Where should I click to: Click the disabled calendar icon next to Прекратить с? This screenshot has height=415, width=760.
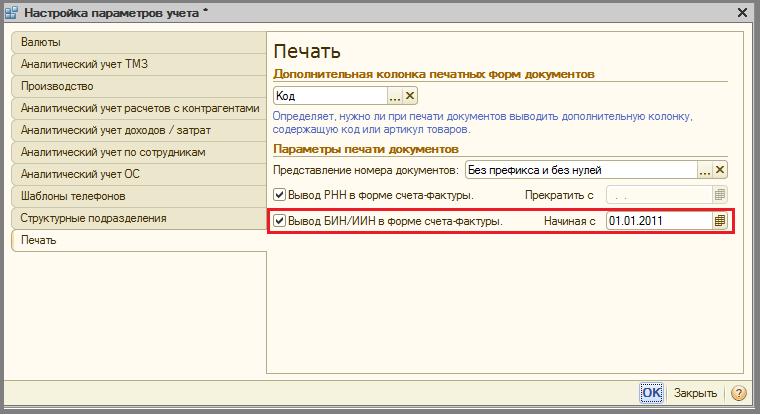(719, 195)
